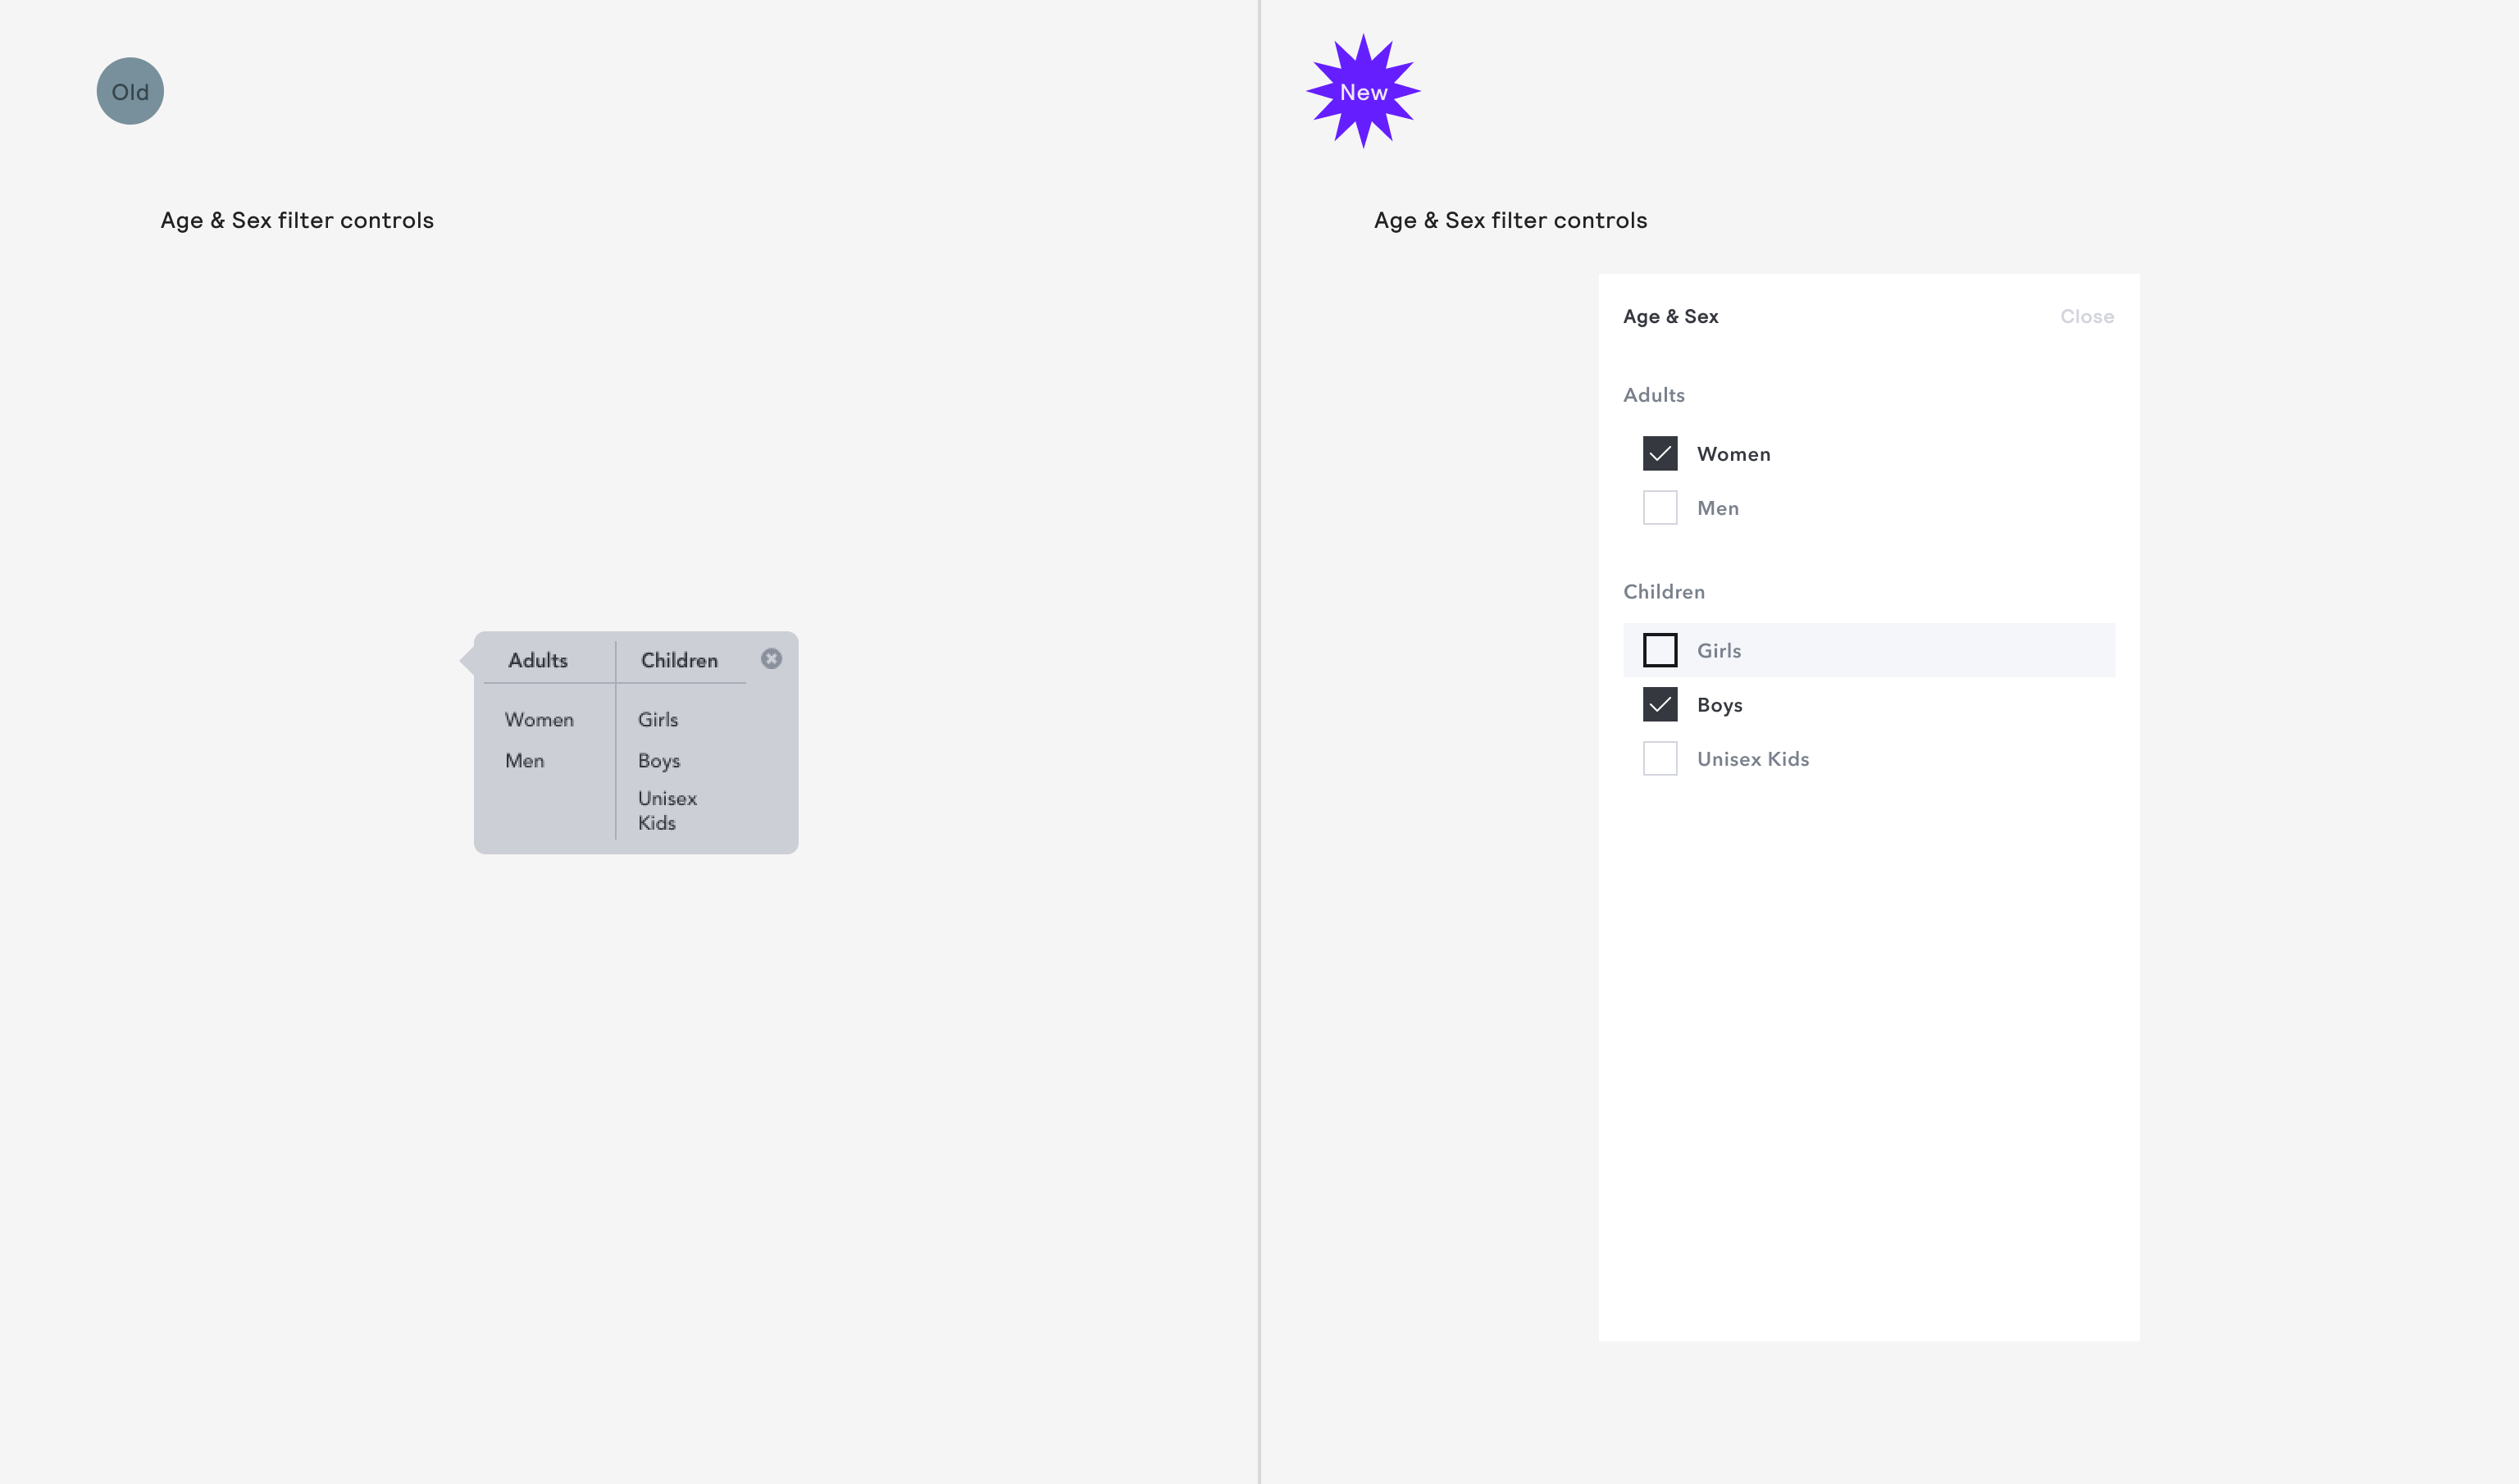Select Unisex Kids in the old popover

pos(667,810)
